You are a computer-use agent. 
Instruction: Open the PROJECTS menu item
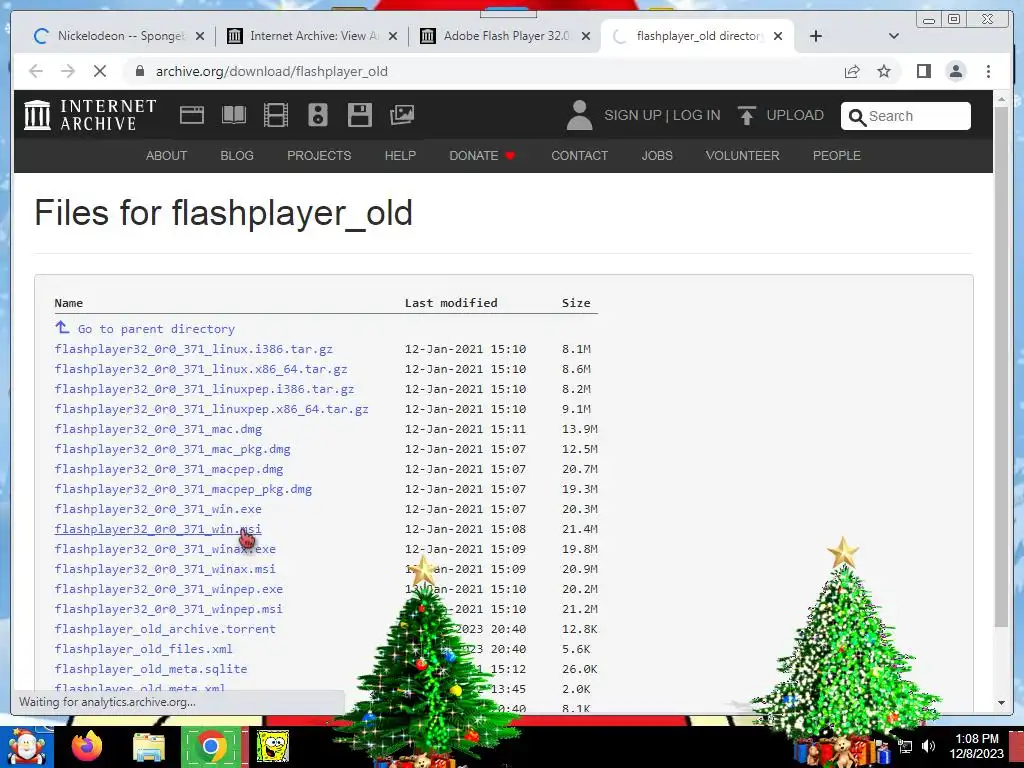coord(319,155)
